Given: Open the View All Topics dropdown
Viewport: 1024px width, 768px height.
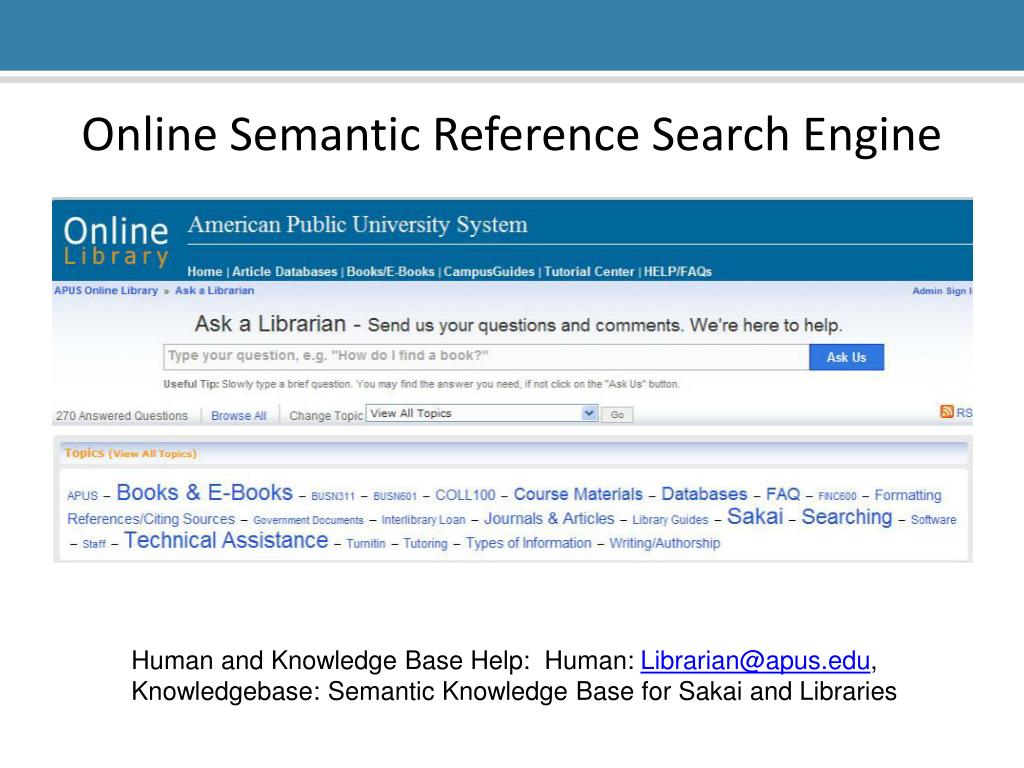Looking at the screenshot, I should tap(482, 413).
